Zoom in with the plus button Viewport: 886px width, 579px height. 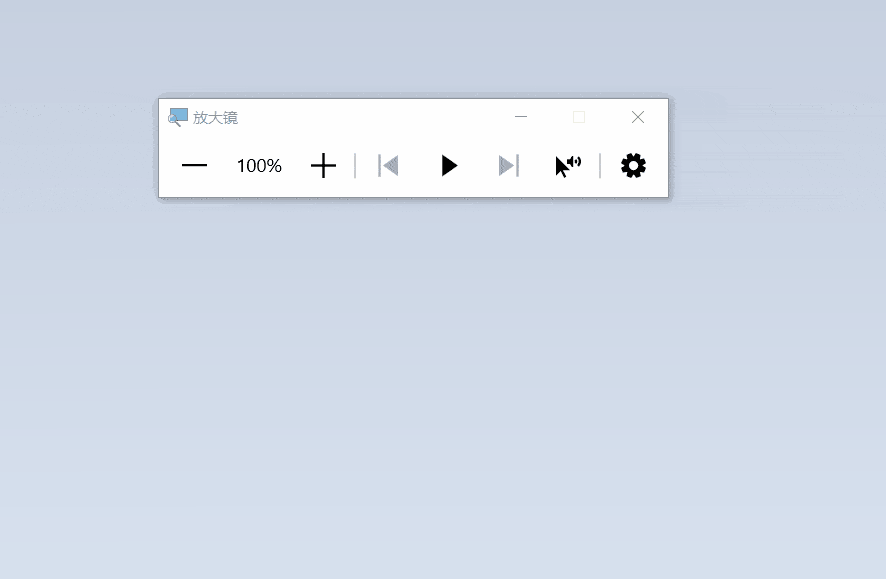coord(323,166)
